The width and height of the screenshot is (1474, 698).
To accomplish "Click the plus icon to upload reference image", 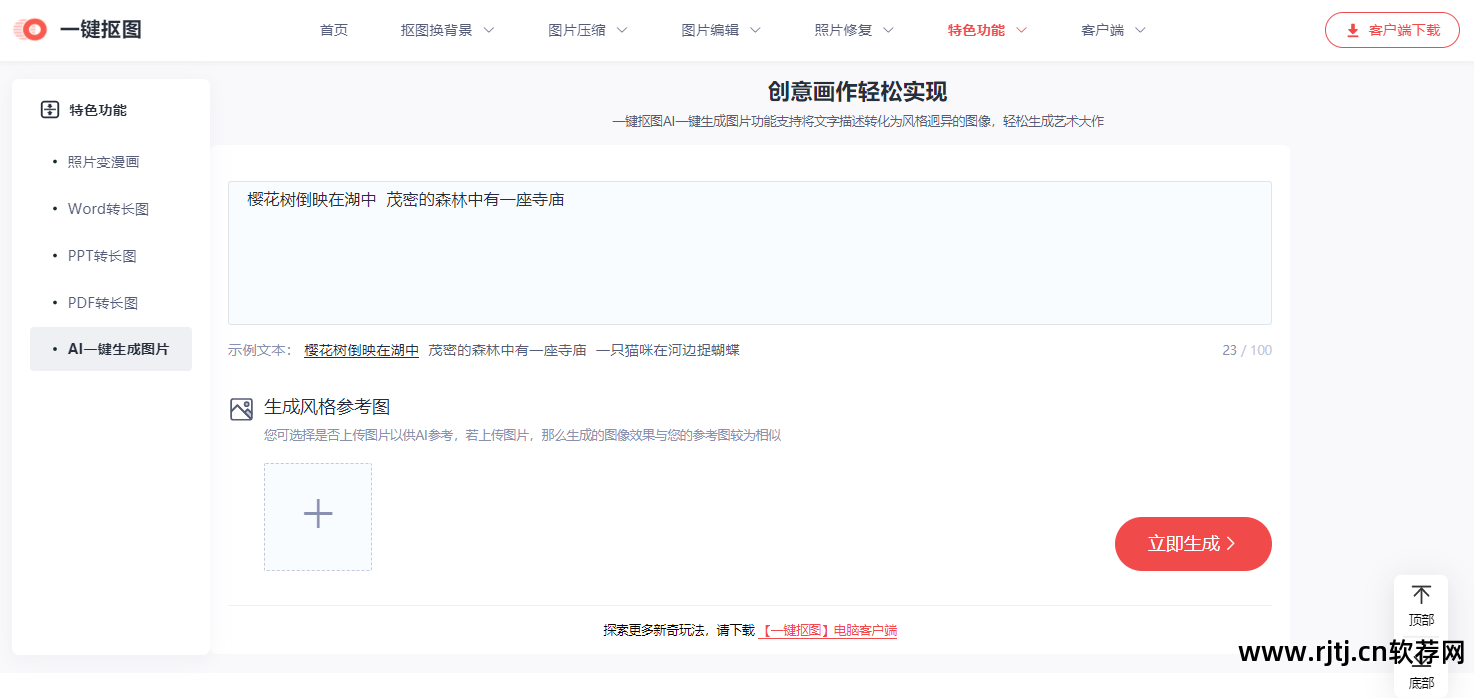I will tap(318, 513).
